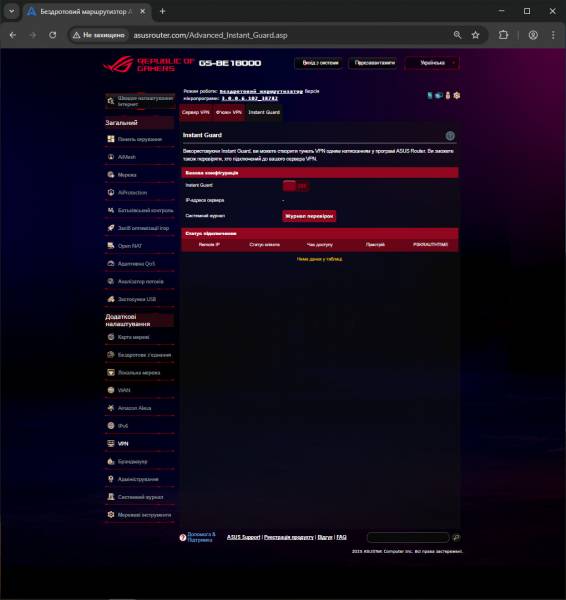The image size is (566, 600).
Task: Click the Не захищено security chip
Action: pos(99,35)
